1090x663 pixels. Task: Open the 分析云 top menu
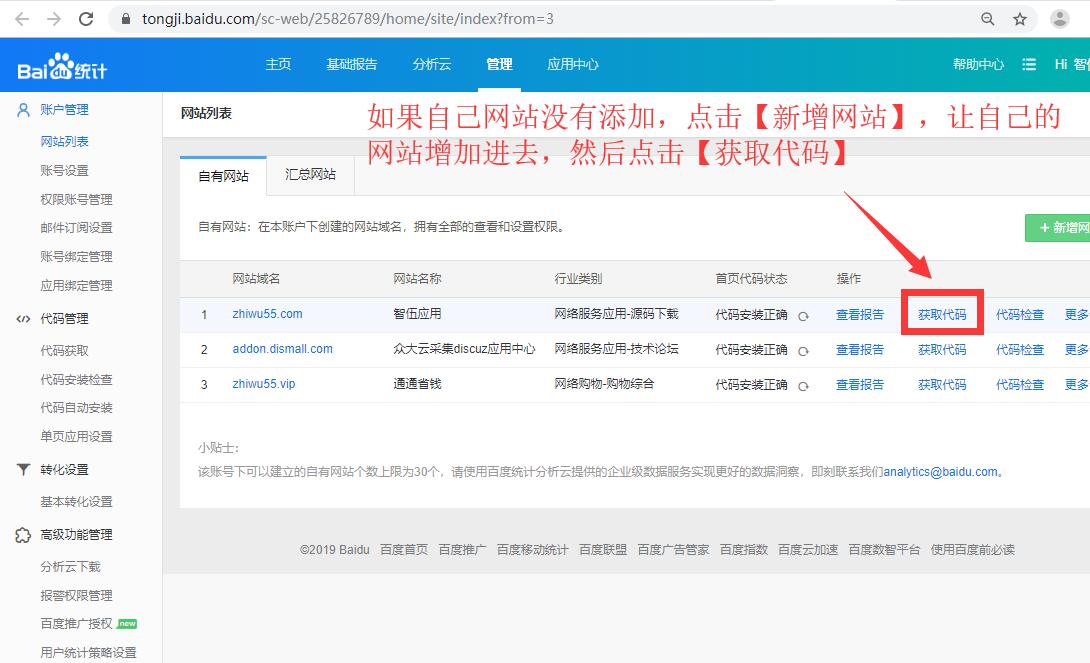(x=432, y=64)
